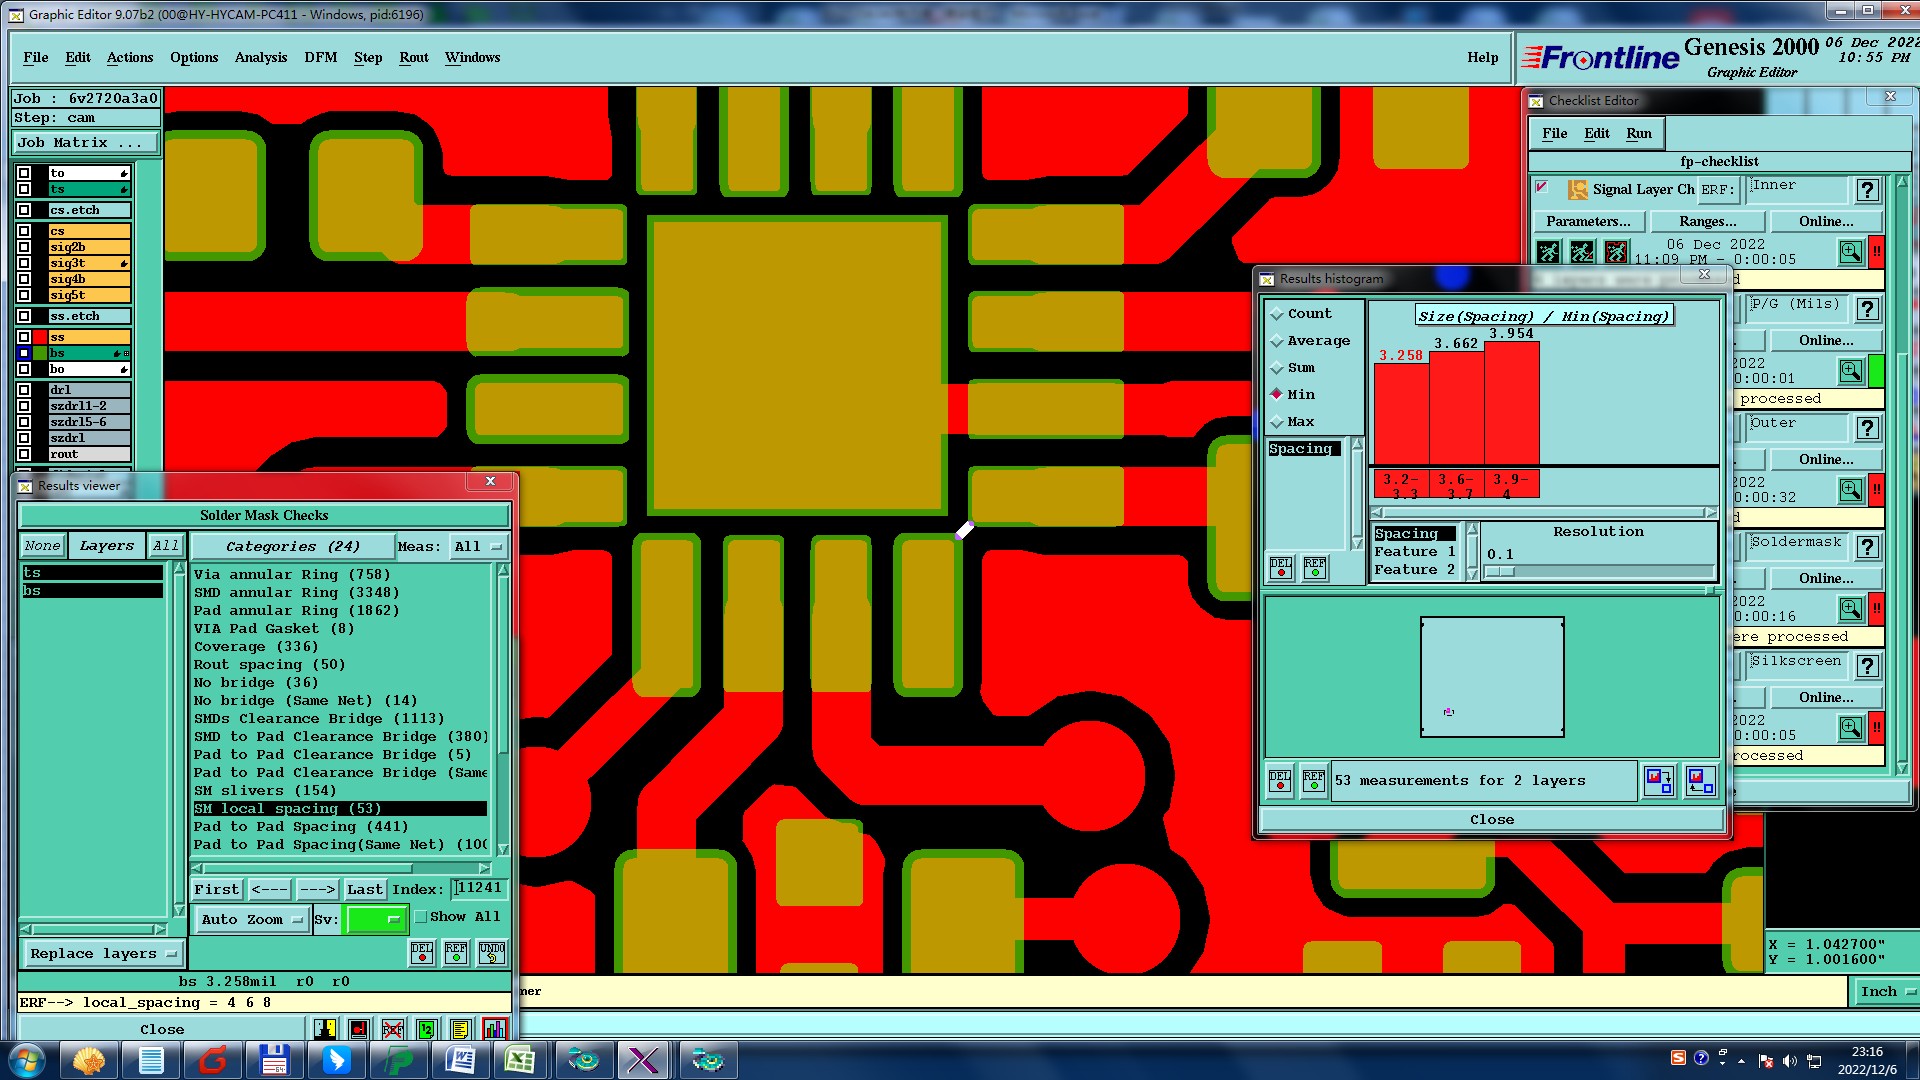Viewport: 1920px width, 1080px height.
Task: Enable the Show All checkbox
Action: 421,917
